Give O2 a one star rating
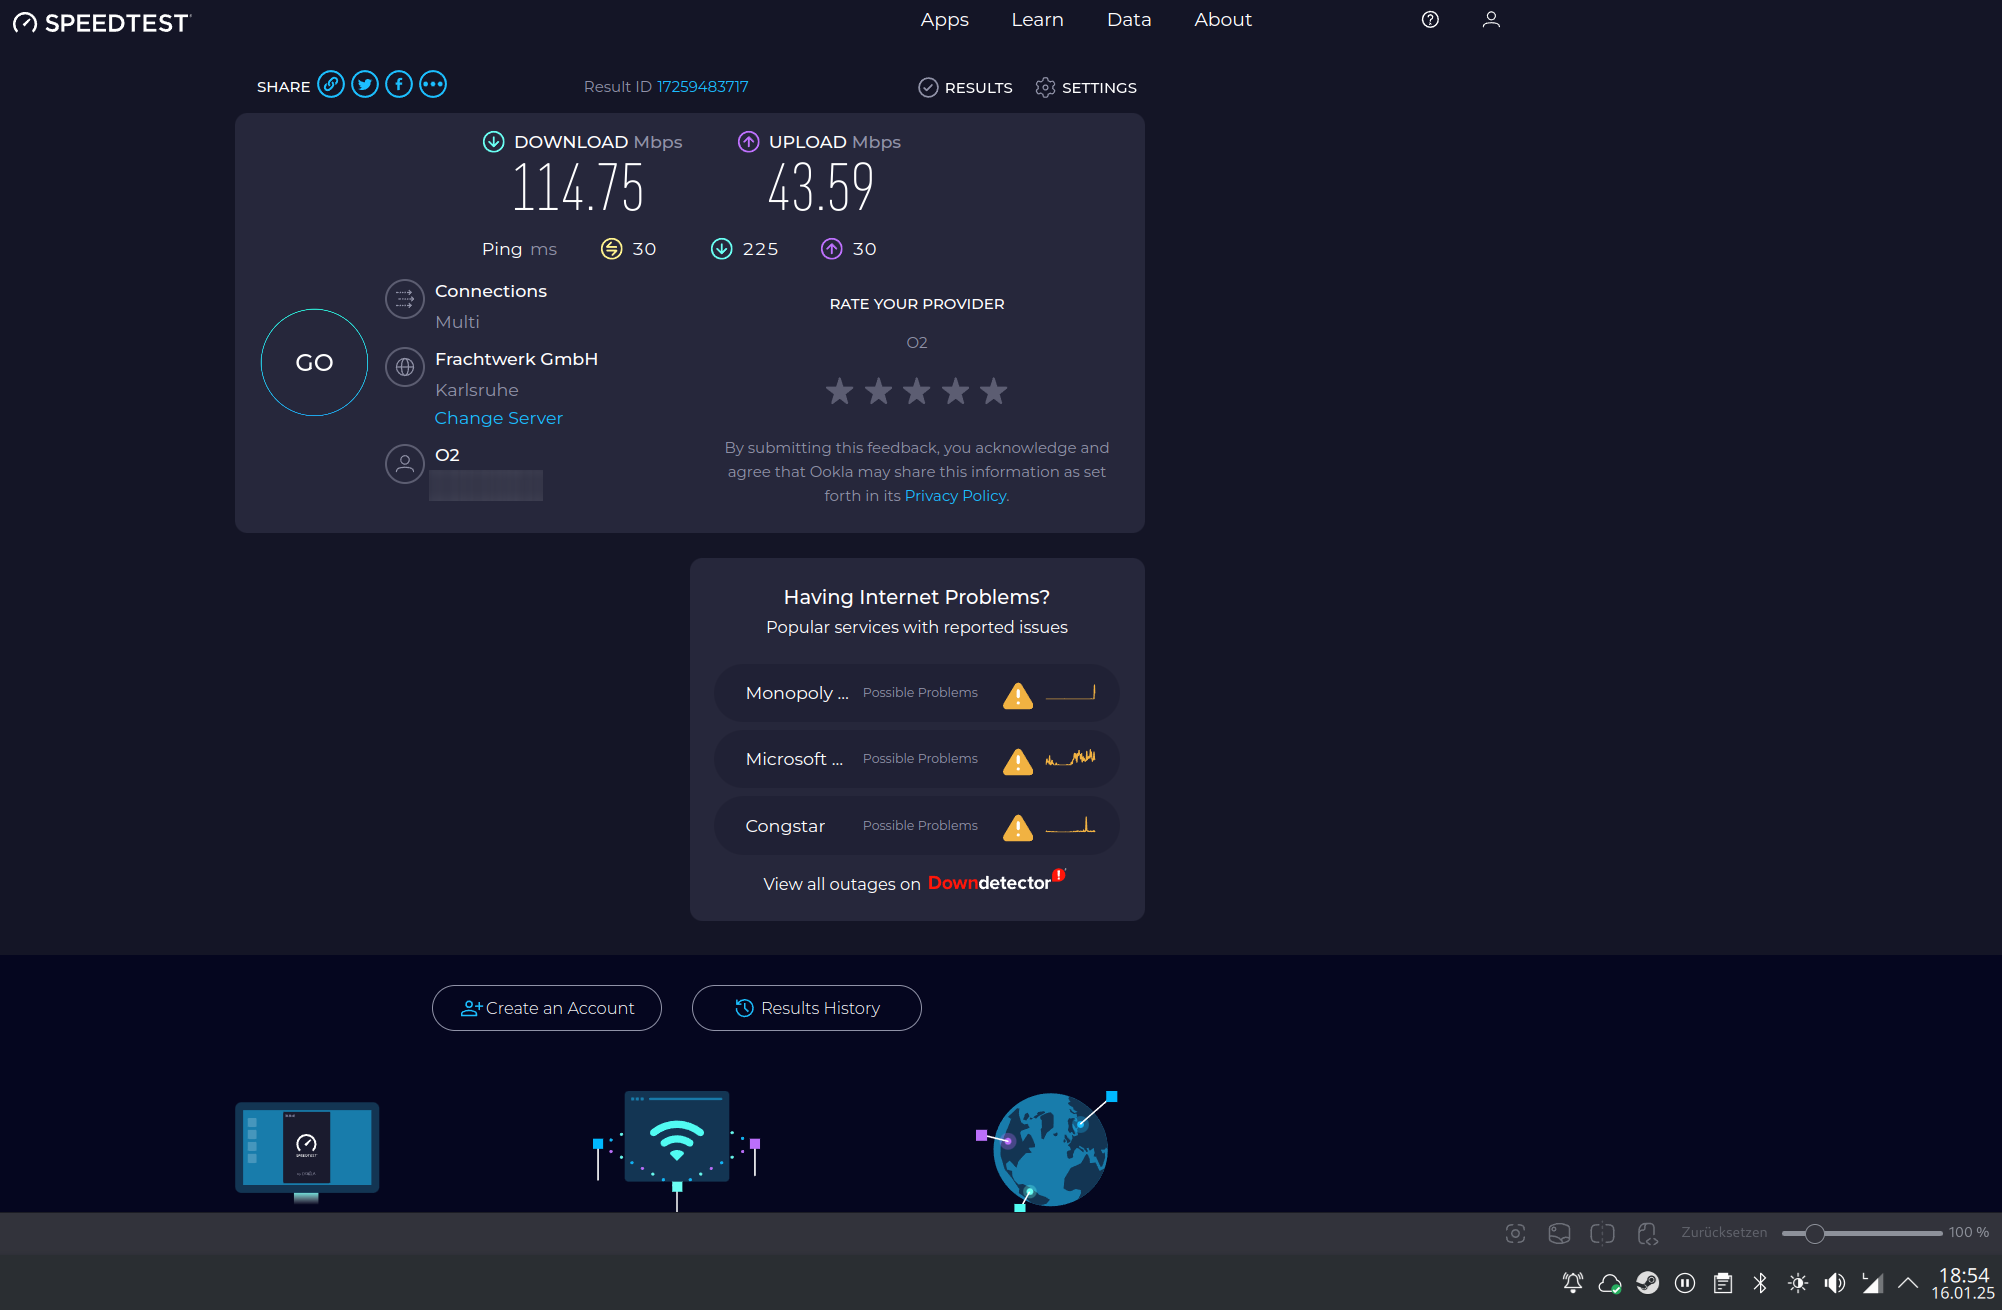 tap(839, 391)
